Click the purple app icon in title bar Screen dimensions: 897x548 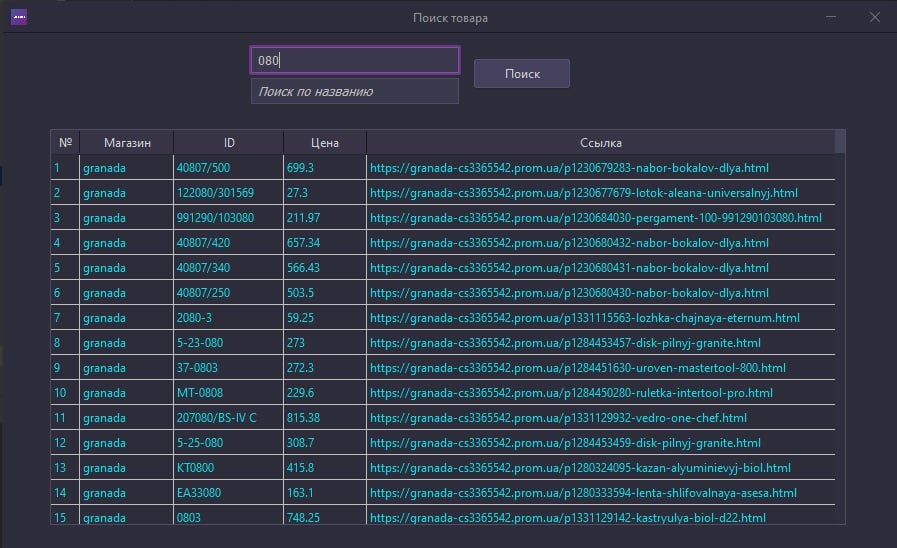click(19, 17)
